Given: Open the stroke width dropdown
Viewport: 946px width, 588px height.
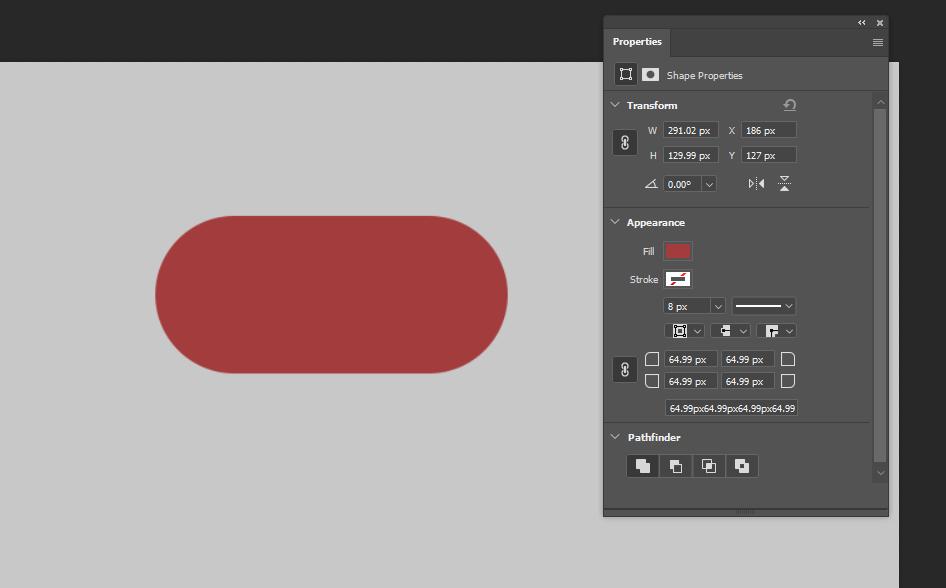Looking at the screenshot, I should [x=716, y=305].
